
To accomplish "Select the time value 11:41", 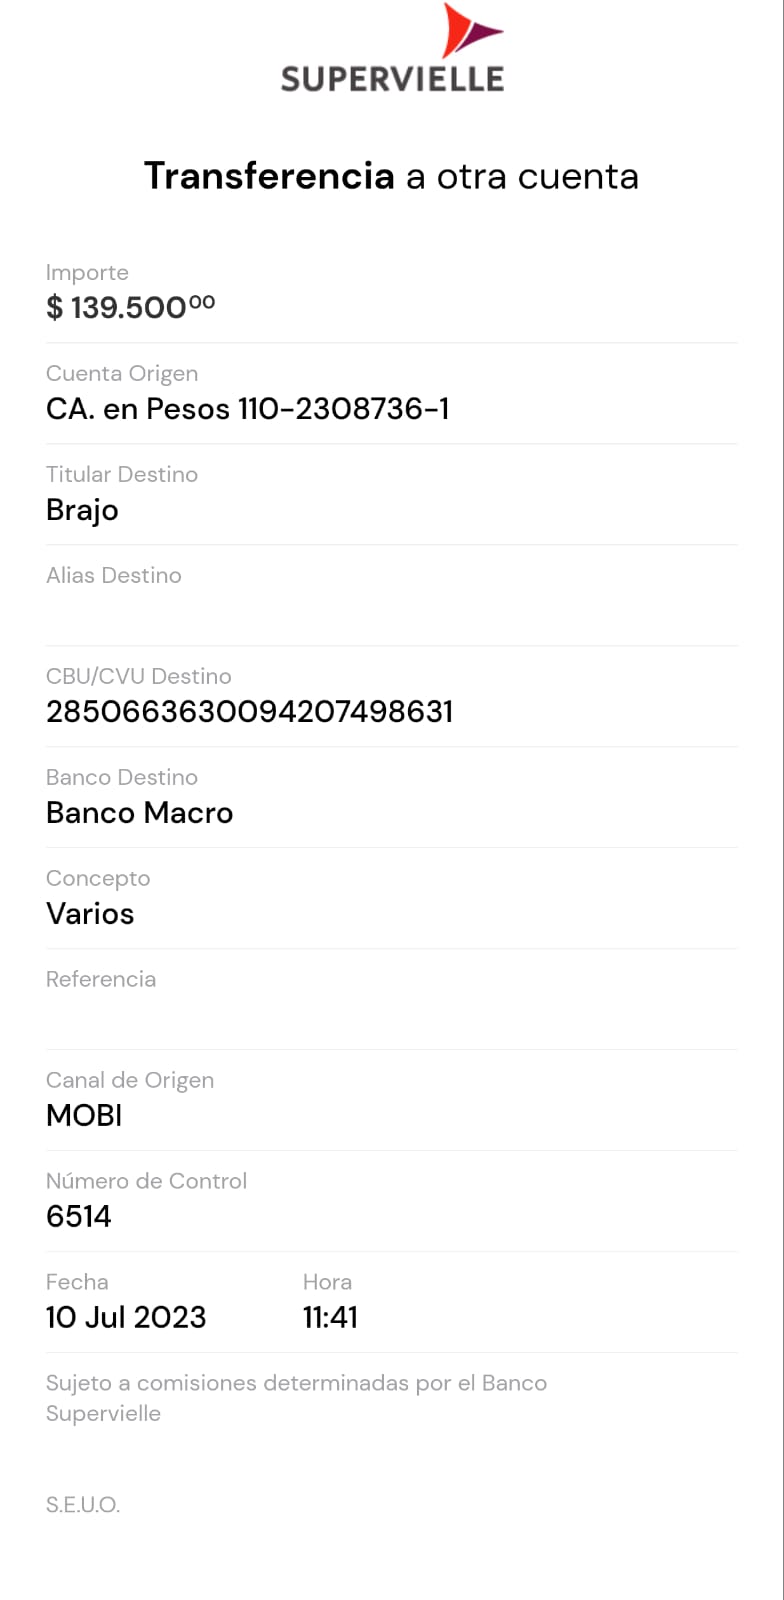I will tap(330, 1318).
